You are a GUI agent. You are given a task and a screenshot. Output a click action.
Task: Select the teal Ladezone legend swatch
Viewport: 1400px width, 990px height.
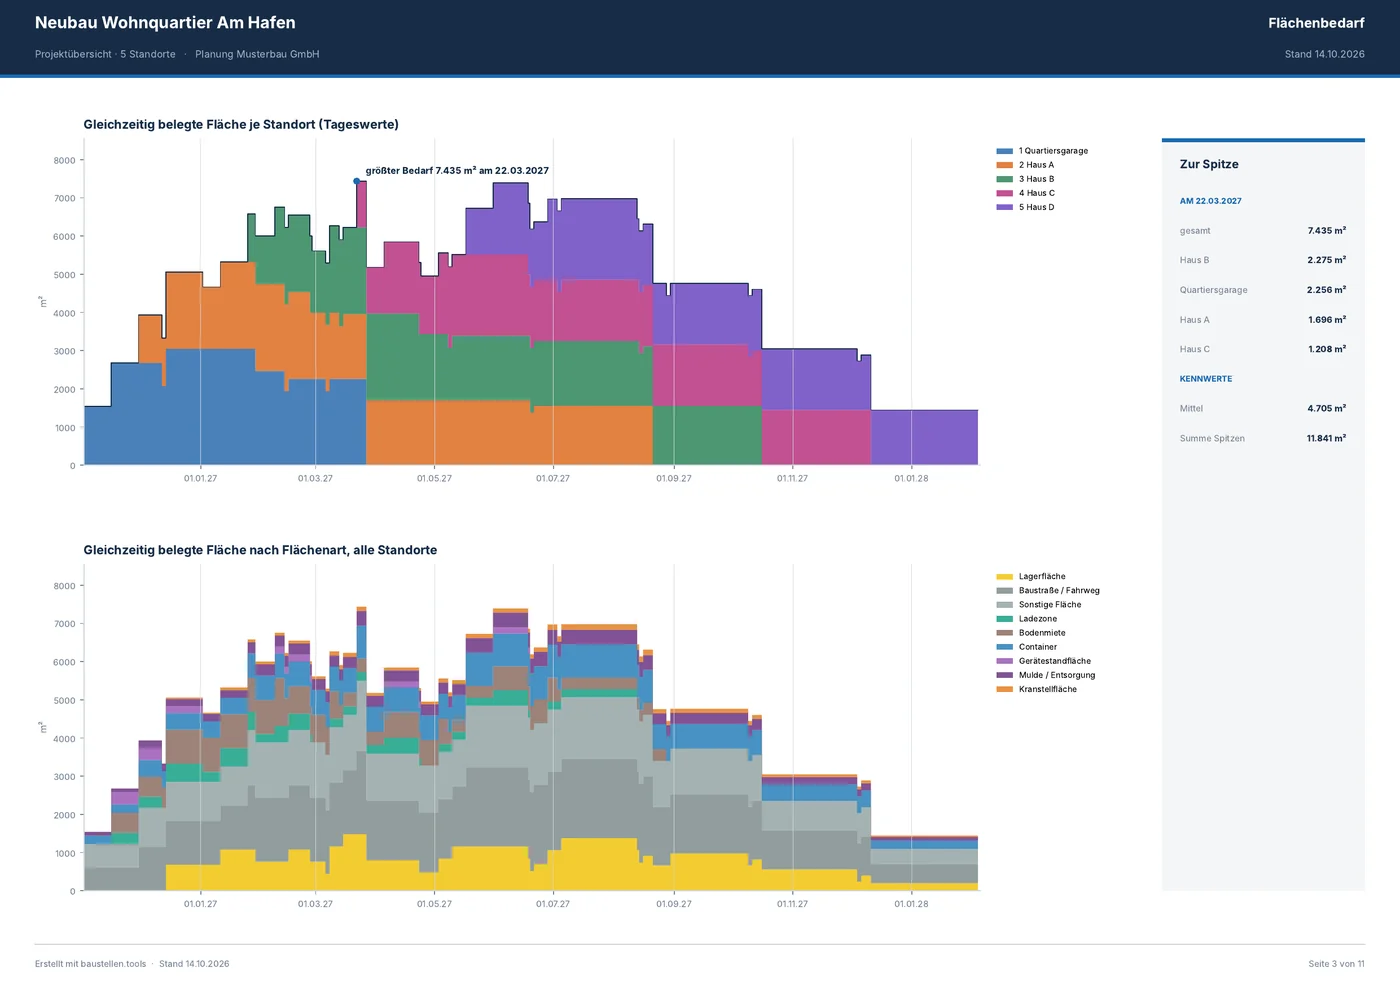click(x=1004, y=619)
